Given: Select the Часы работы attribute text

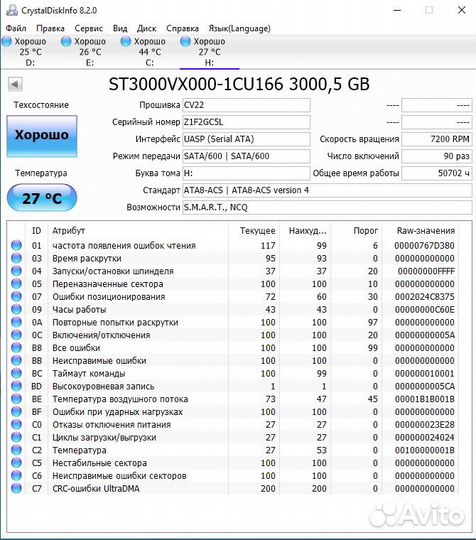Looking at the screenshot, I should 79,310.
